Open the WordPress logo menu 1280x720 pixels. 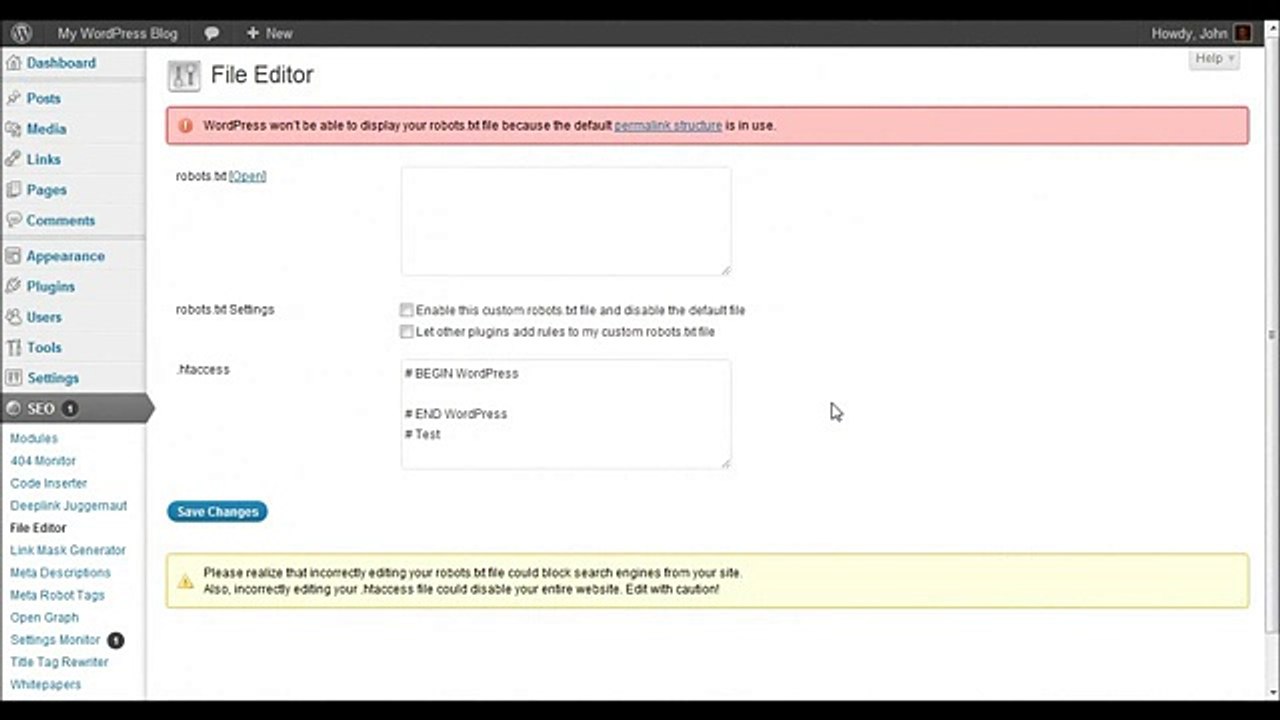[21, 33]
